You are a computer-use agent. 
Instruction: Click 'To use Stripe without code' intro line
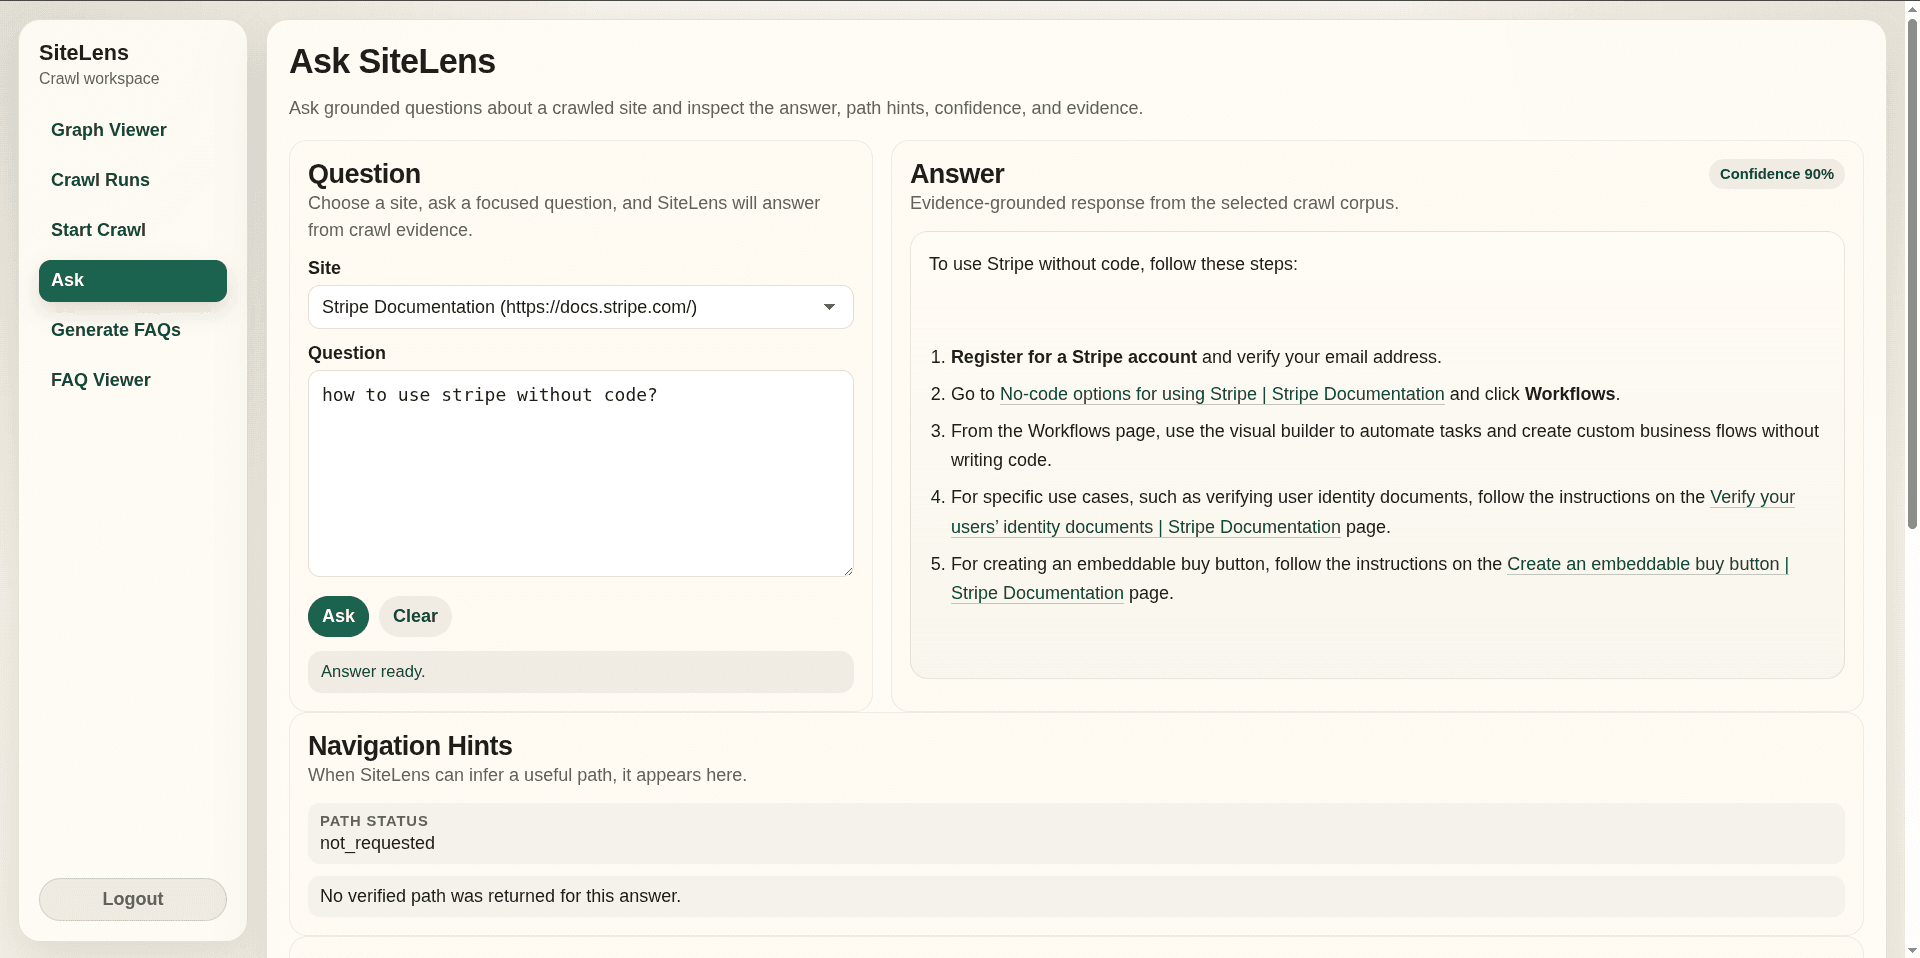pyautogui.click(x=1113, y=264)
